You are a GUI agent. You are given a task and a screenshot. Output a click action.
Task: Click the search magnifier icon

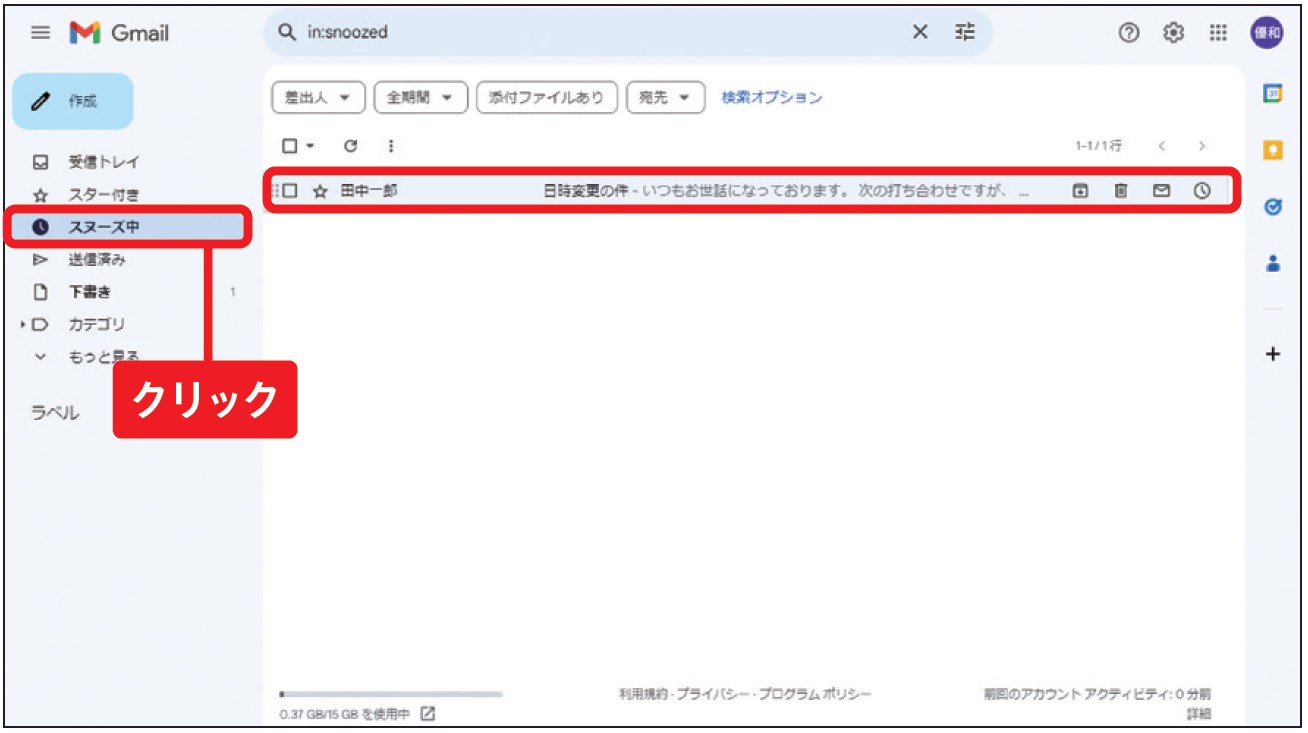click(x=288, y=33)
